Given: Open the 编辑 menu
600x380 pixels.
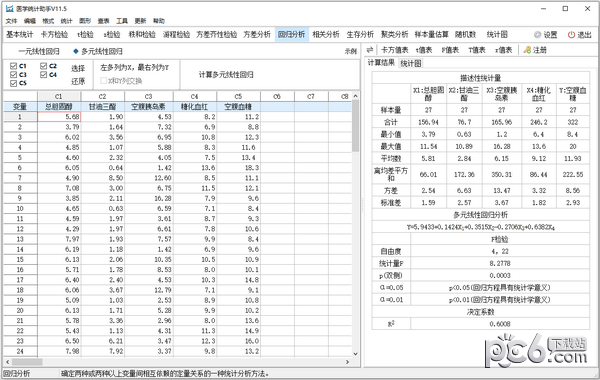Looking at the screenshot, I should (30, 21).
